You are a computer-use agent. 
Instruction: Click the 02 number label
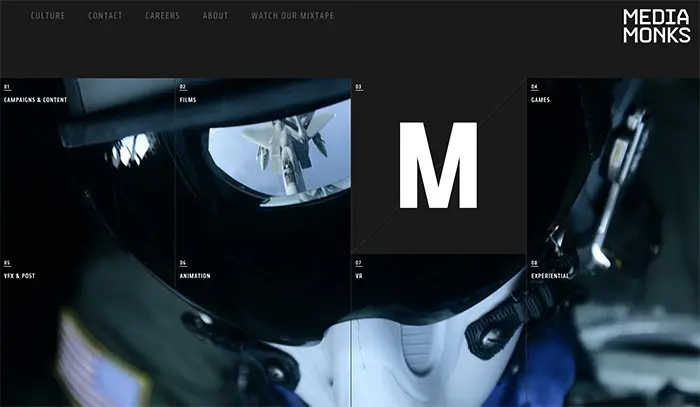(183, 87)
